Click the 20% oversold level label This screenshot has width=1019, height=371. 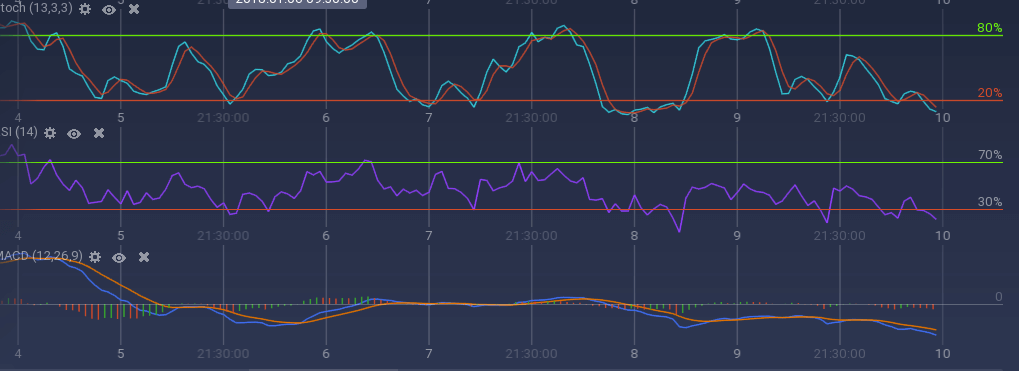point(990,93)
